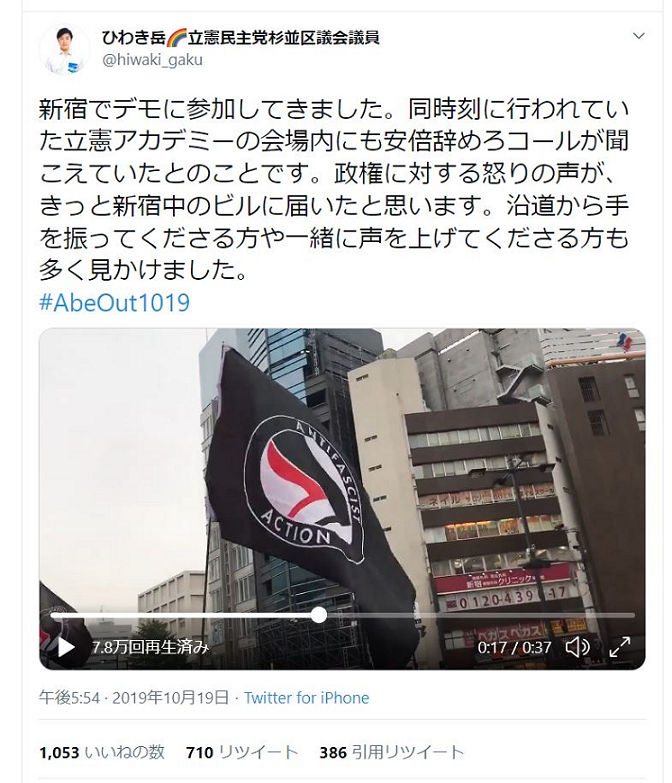Image resolution: width=672 pixels, height=783 pixels.
Task: Mute the video with the speaker icon
Action: (578, 647)
